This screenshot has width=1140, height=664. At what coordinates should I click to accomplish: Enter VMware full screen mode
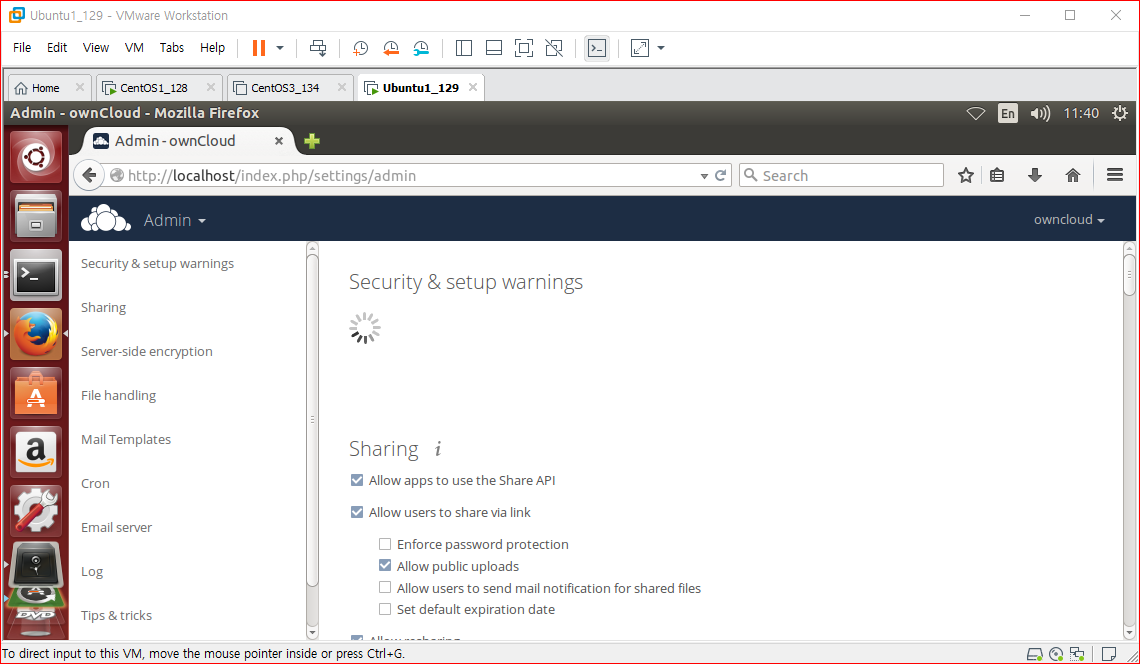523,48
